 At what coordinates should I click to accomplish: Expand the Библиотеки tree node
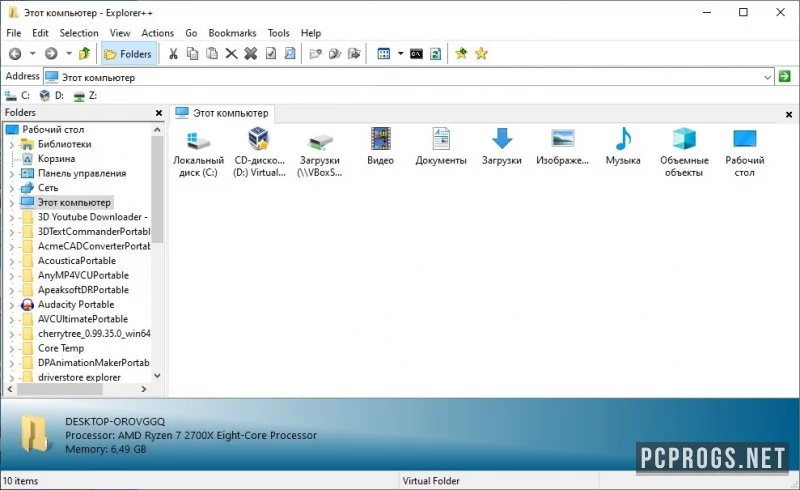point(12,144)
